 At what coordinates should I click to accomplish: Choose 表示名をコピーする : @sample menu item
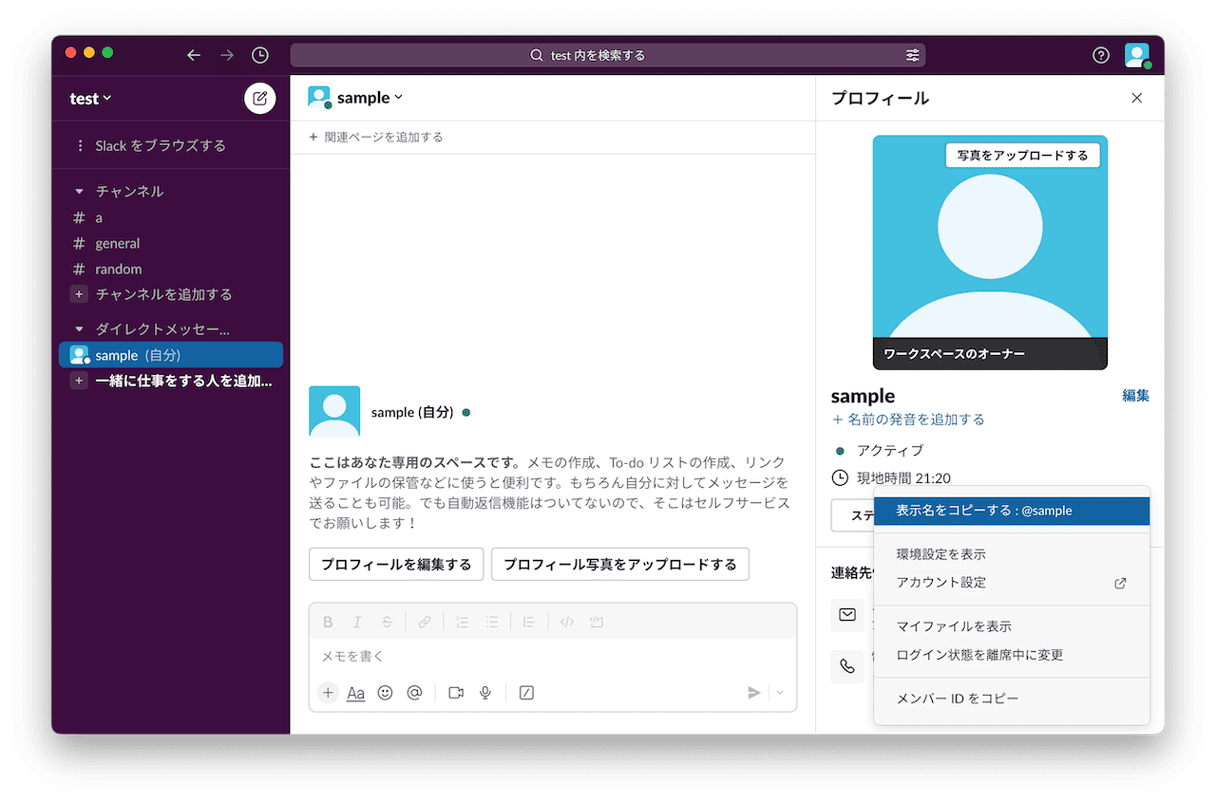1012,511
